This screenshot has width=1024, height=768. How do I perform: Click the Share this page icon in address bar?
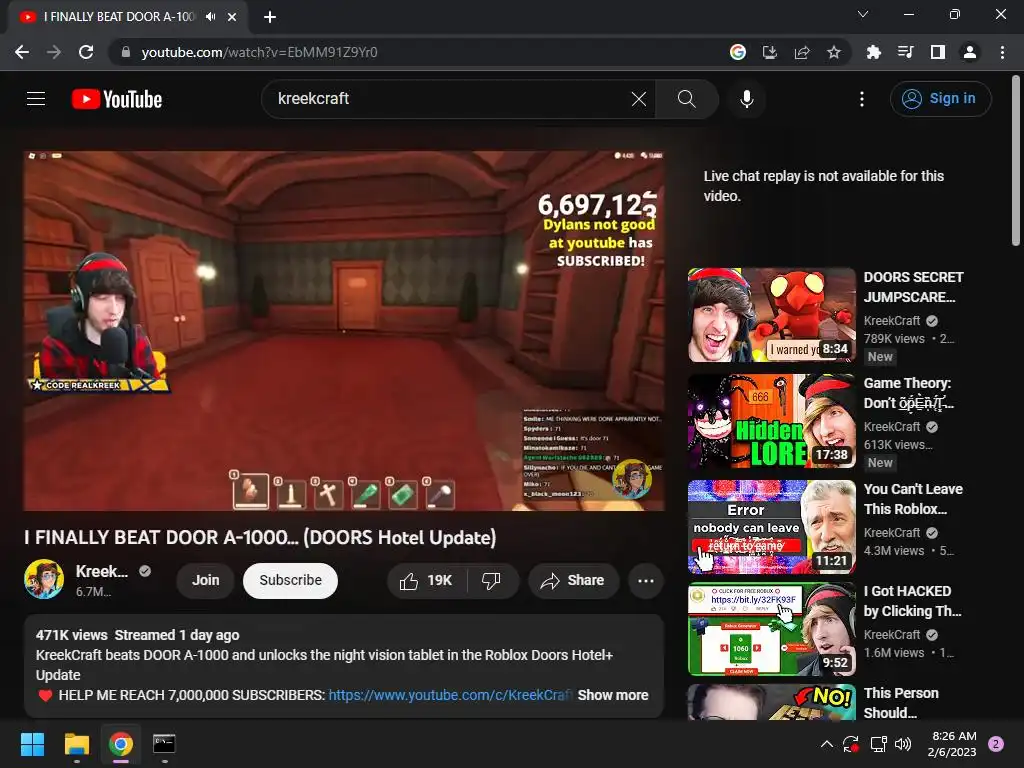pos(801,52)
